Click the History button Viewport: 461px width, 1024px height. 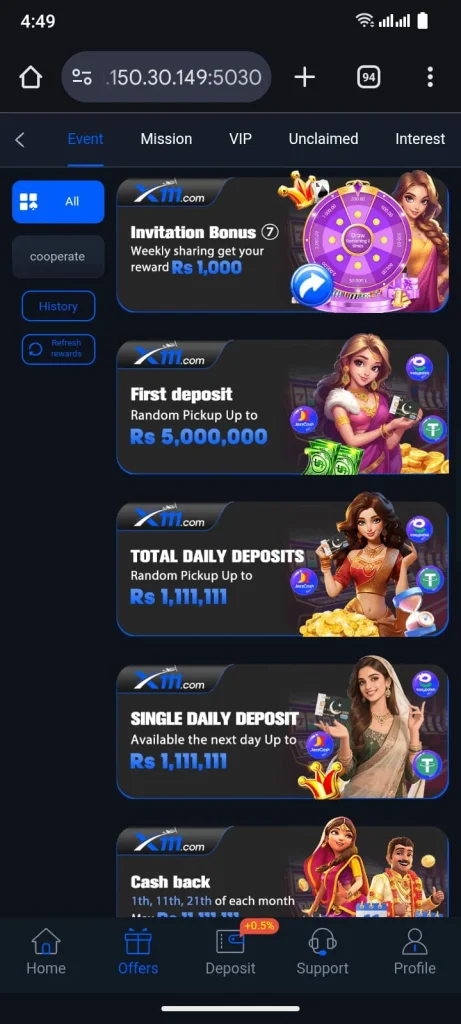[x=58, y=306]
